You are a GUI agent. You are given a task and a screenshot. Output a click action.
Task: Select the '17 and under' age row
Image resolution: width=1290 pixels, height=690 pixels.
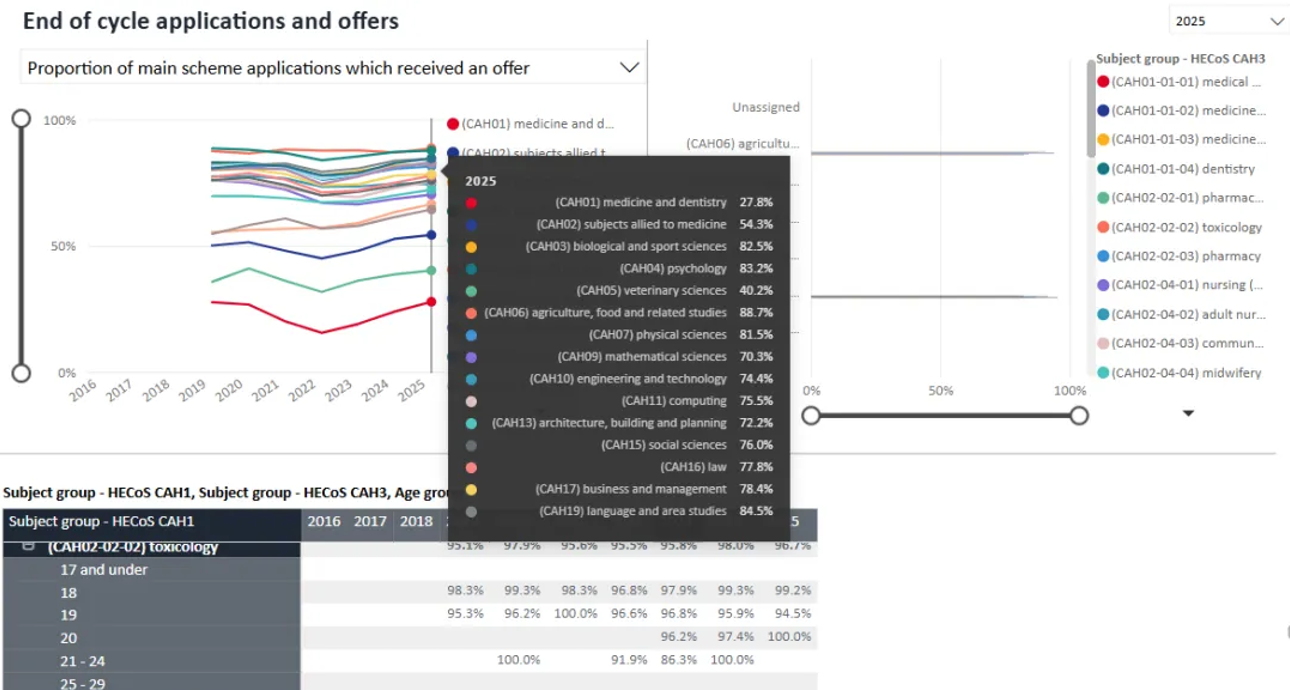104,570
